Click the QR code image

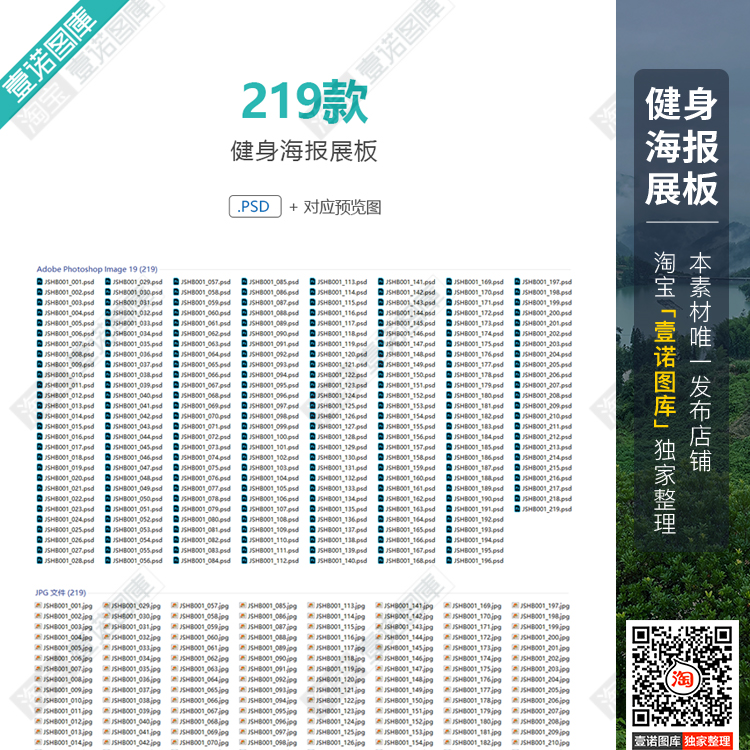pyautogui.click(x=682, y=676)
